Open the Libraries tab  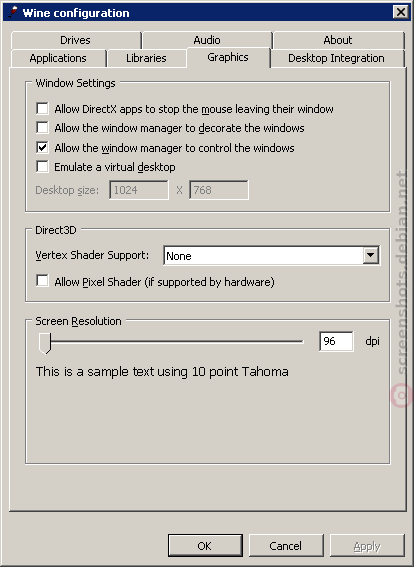(x=146, y=58)
